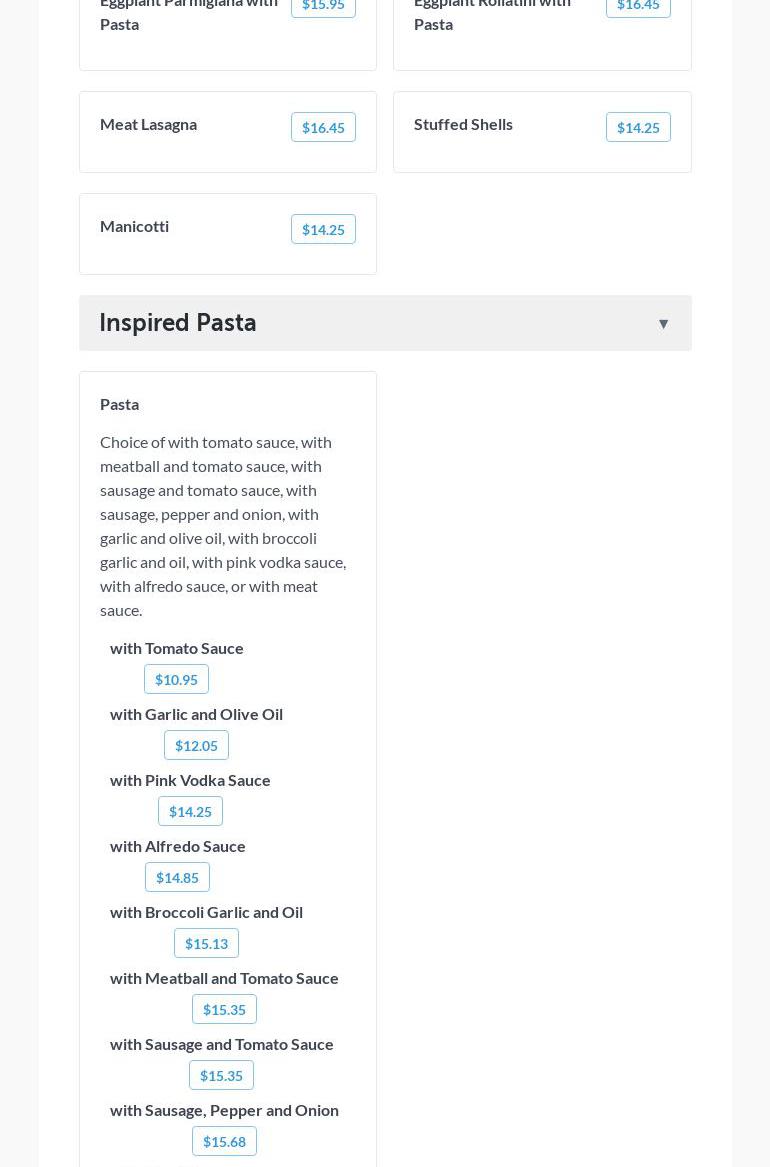Add pasta with Tomato Sauce for $10.95
This screenshot has width=770, height=1167.
[176, 679]
